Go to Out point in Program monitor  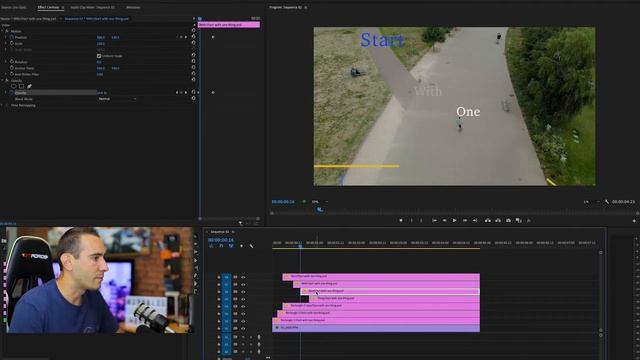(475, 220)
